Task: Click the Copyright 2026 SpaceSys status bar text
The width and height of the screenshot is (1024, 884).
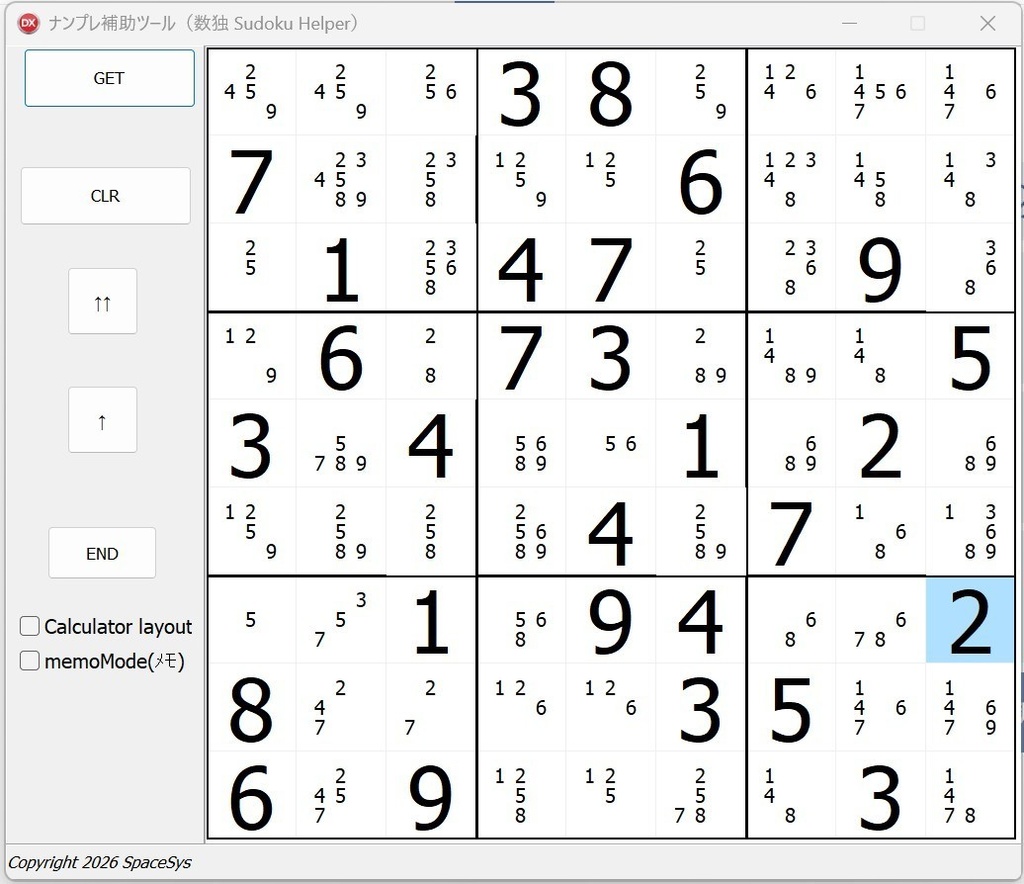Action: (100, 861)
